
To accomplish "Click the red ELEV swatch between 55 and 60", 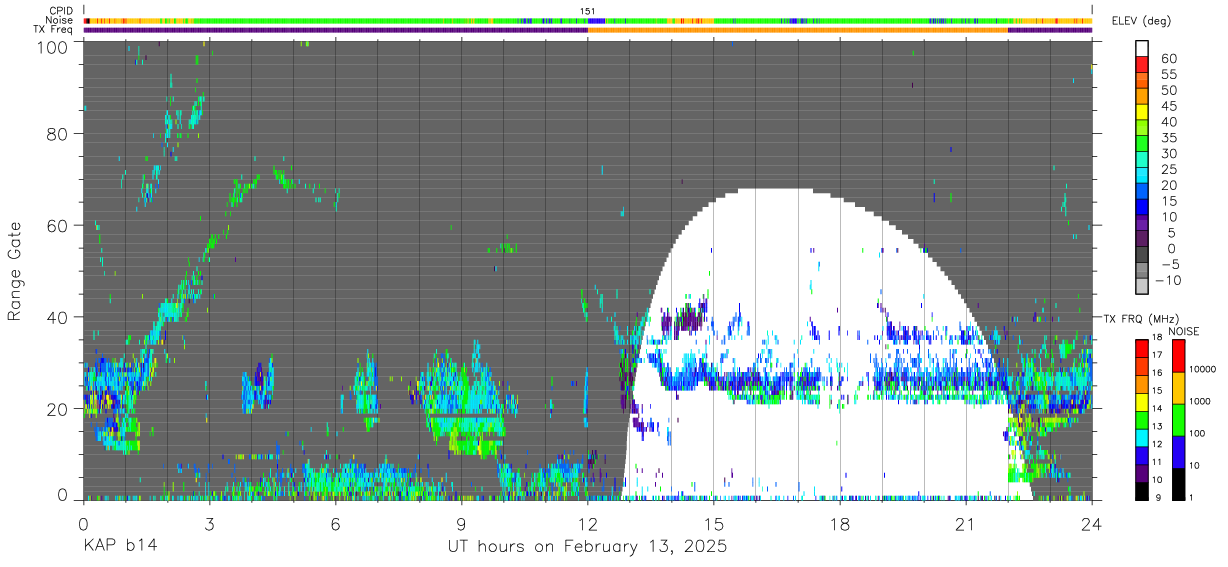I will (x=1142, y=65).
